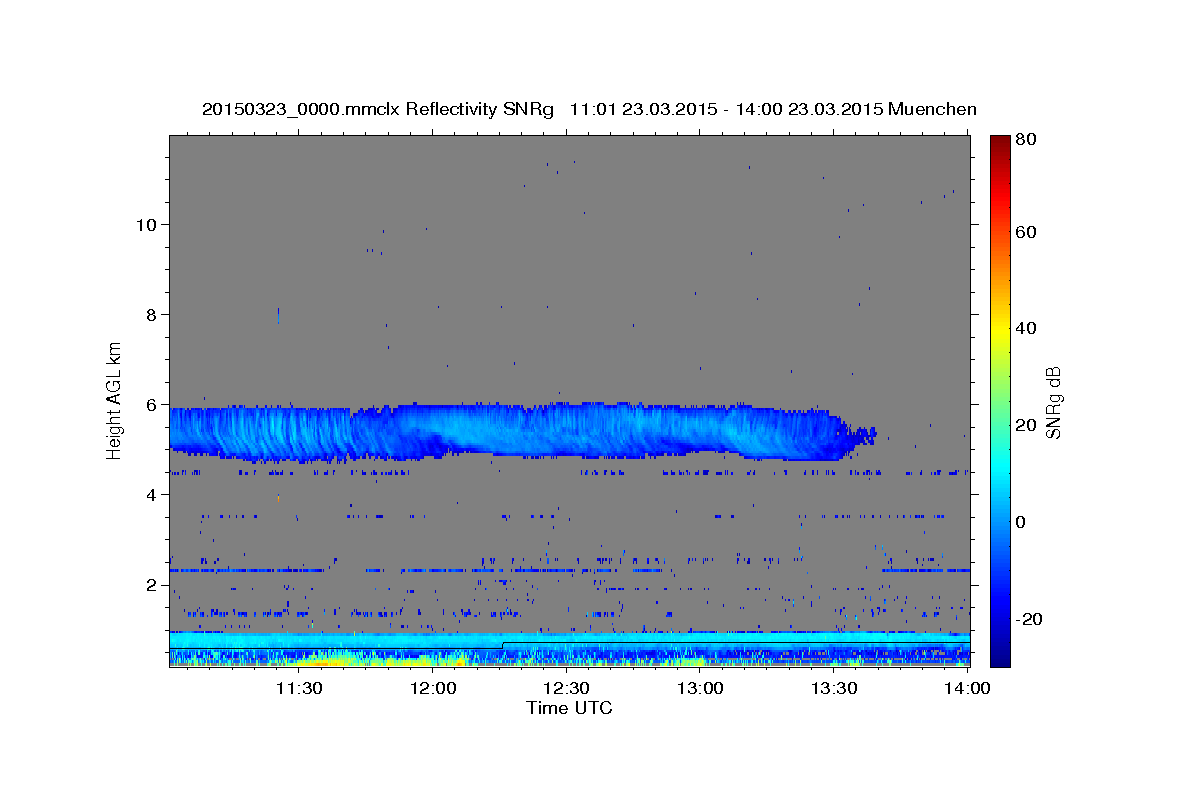Click the height tick label 10
Screen dimensions: 1200x800
pos(146,224)
